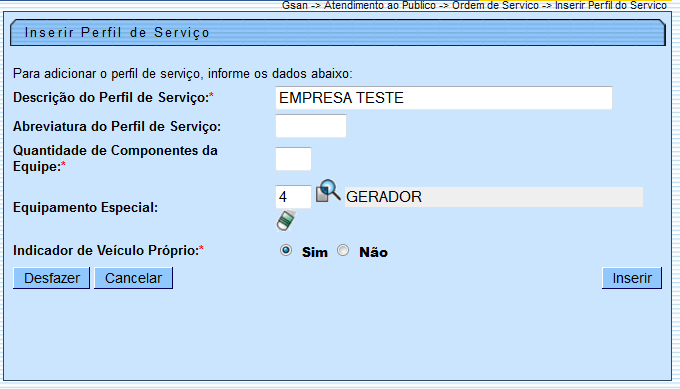Clear Equipamento Especial with the eraser icon
Screen dimensions: 680x389
286,221
